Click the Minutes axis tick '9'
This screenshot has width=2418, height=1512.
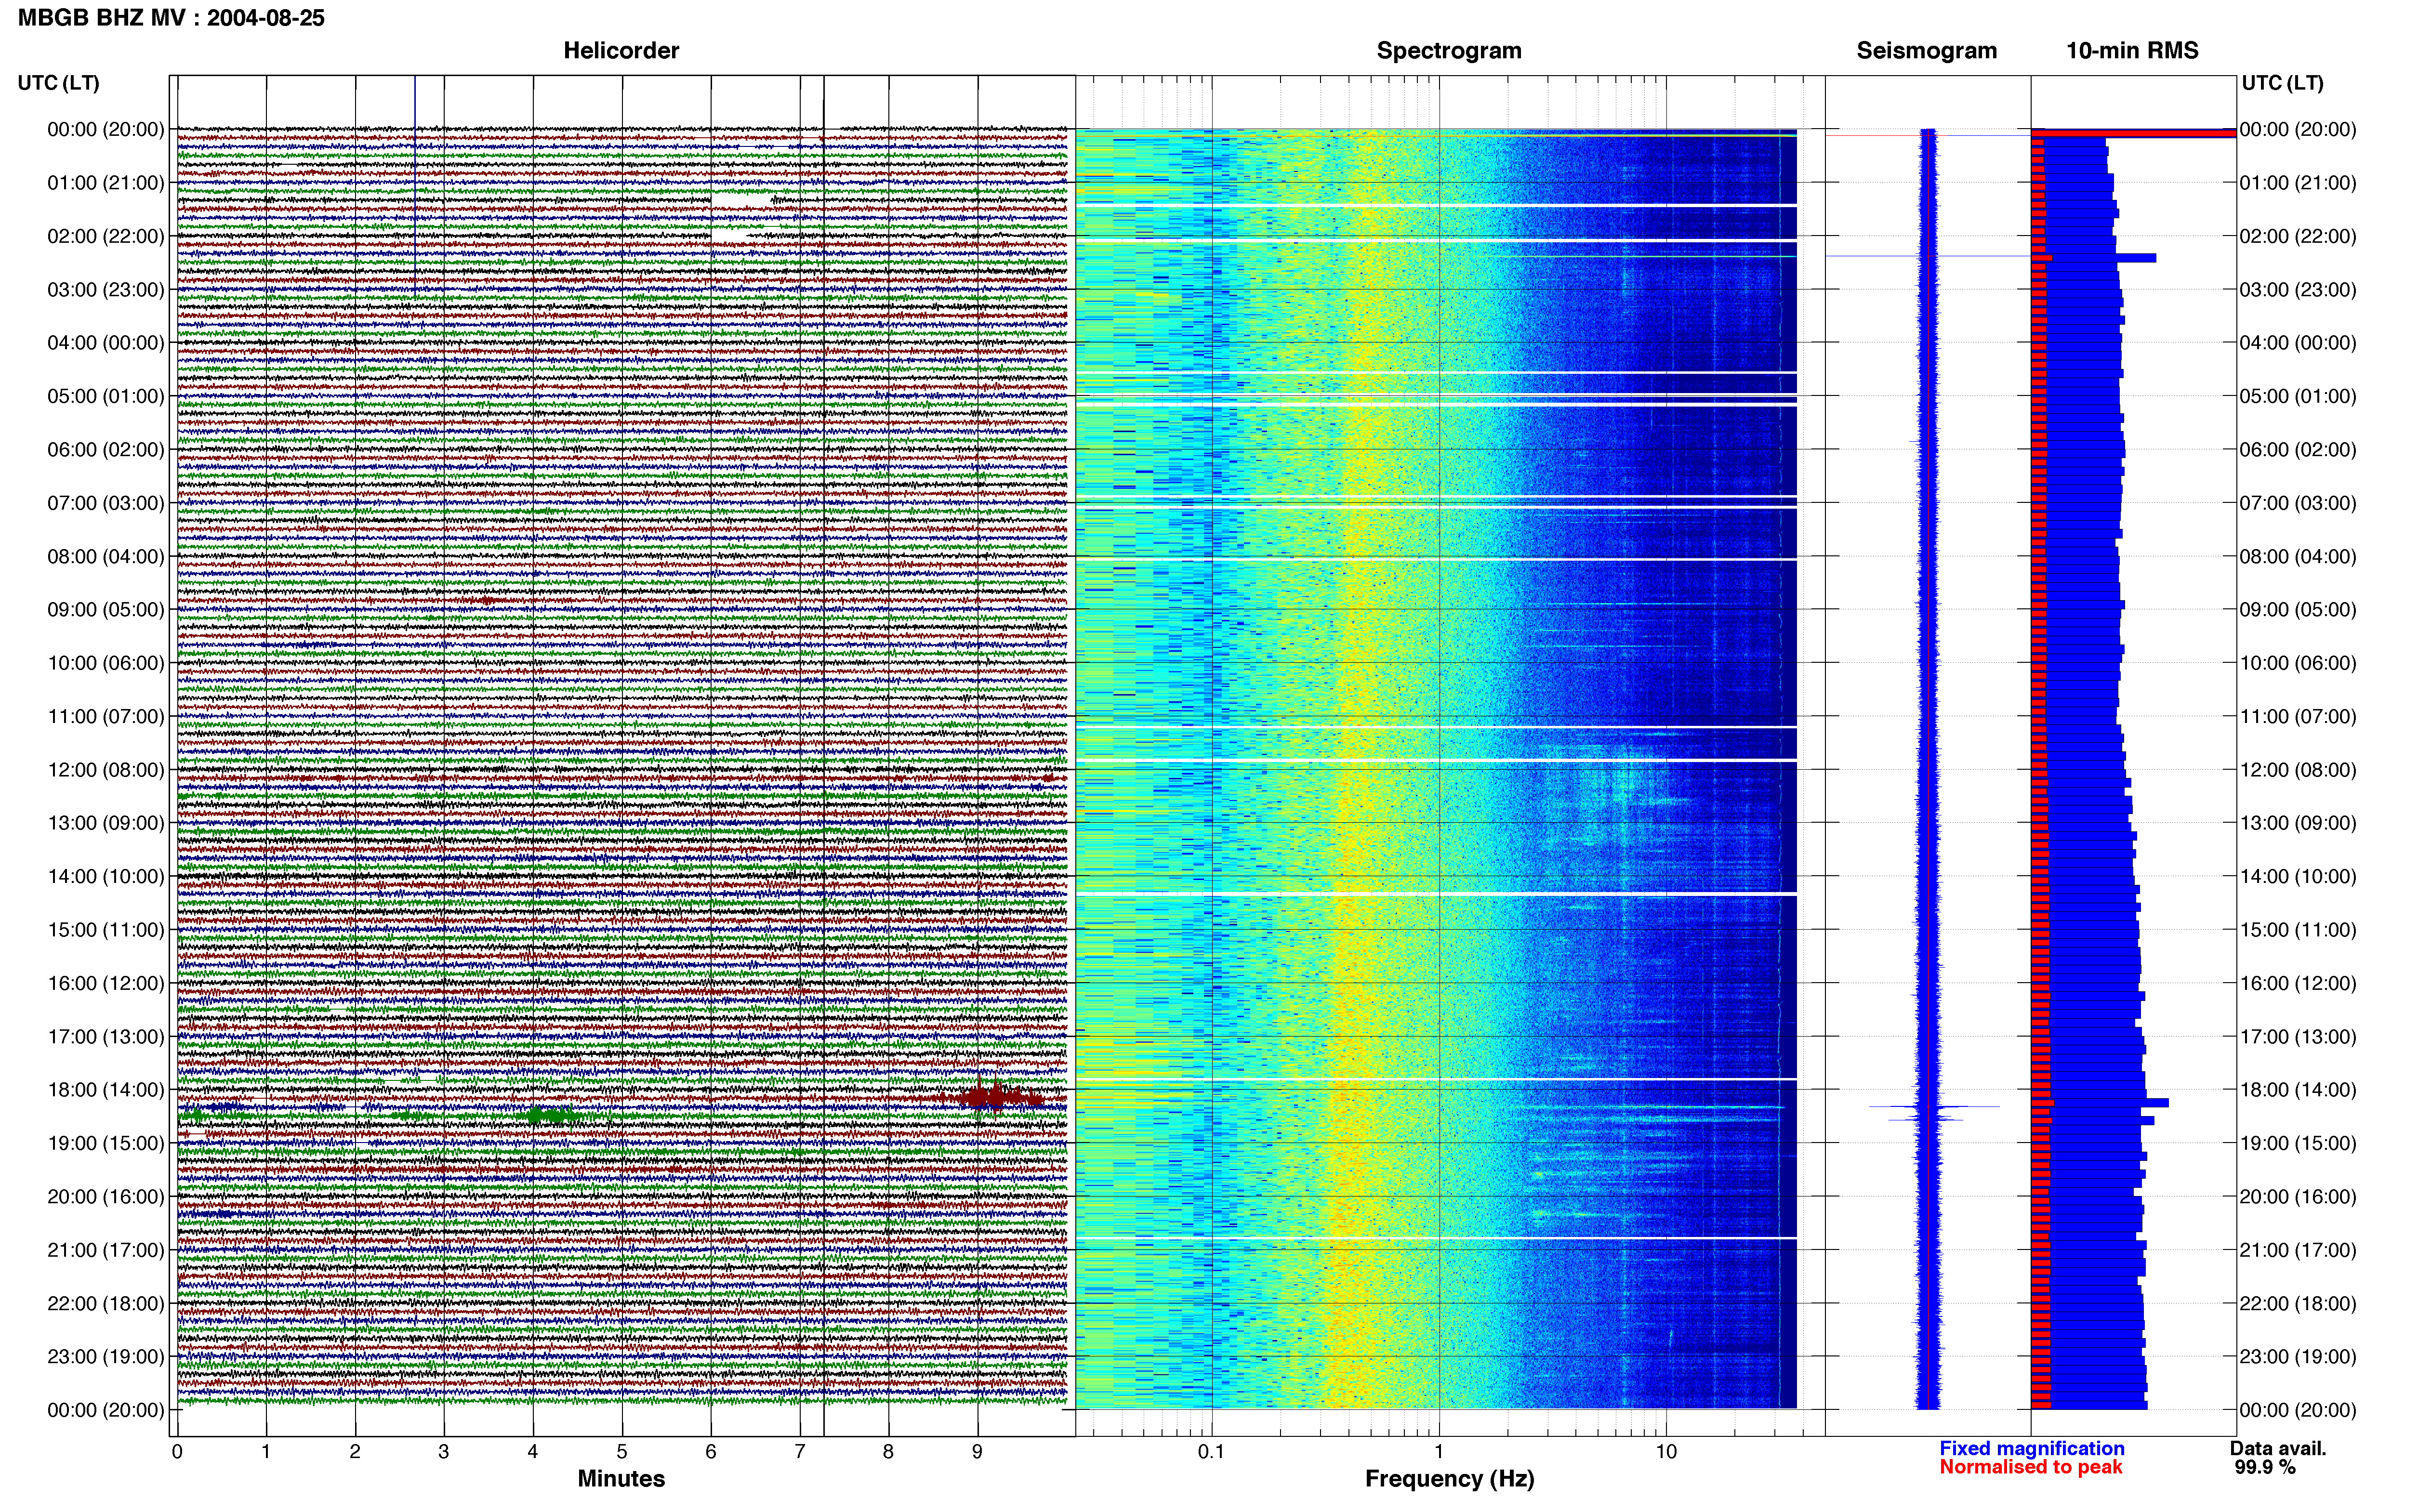(x=977, y=1452)
